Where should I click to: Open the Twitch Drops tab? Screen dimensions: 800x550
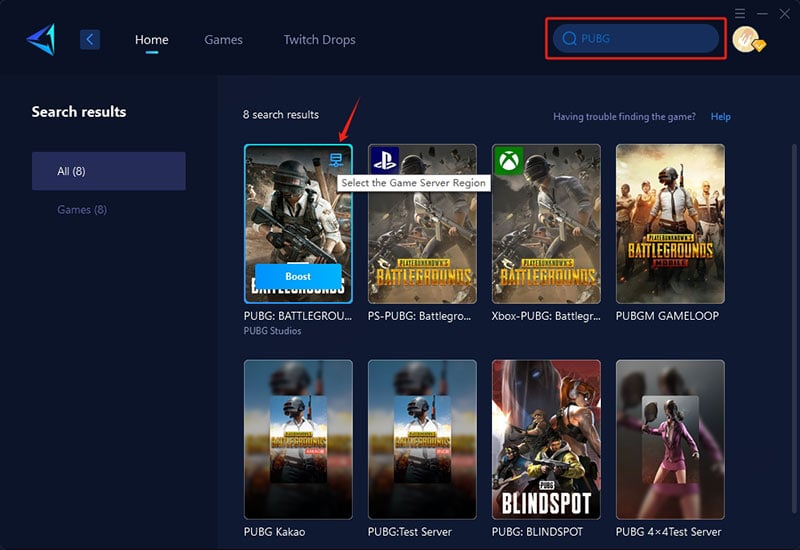pyautogui.click(x=319, y=40)
